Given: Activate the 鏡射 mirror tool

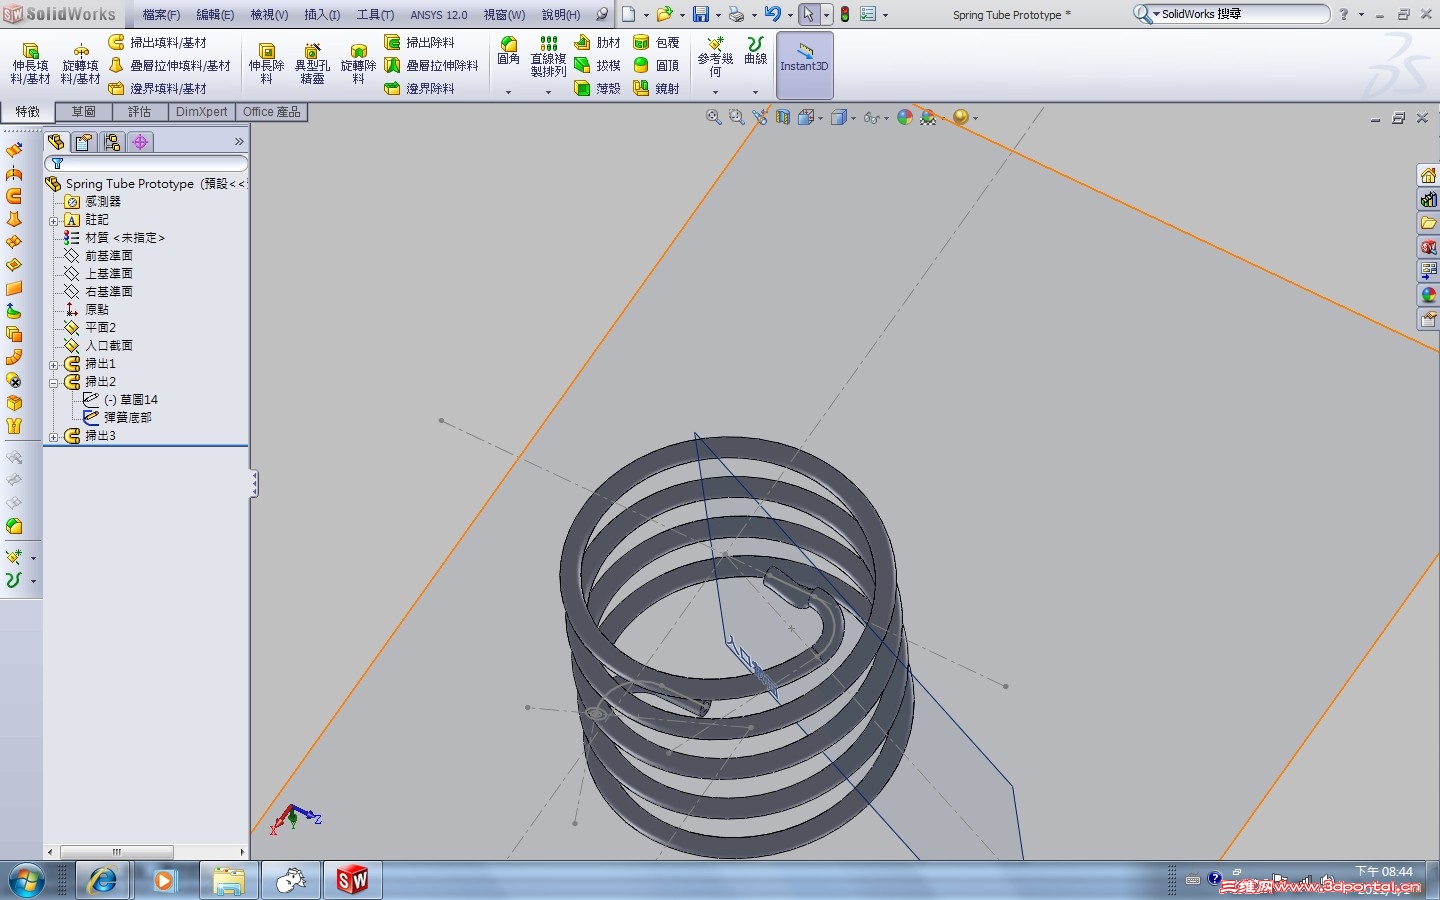Looking at the screenshot, I should click(x=657, y=88).
